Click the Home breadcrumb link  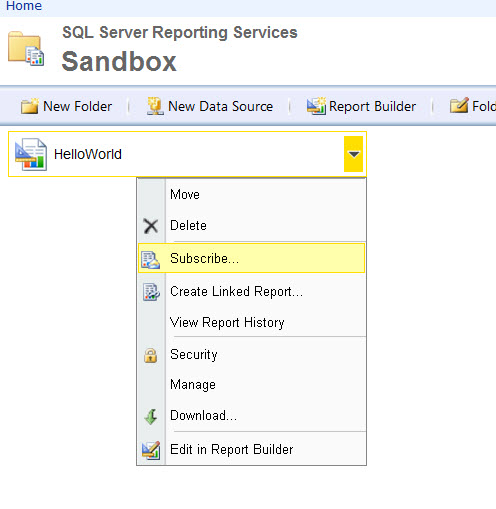coord(24,6)
